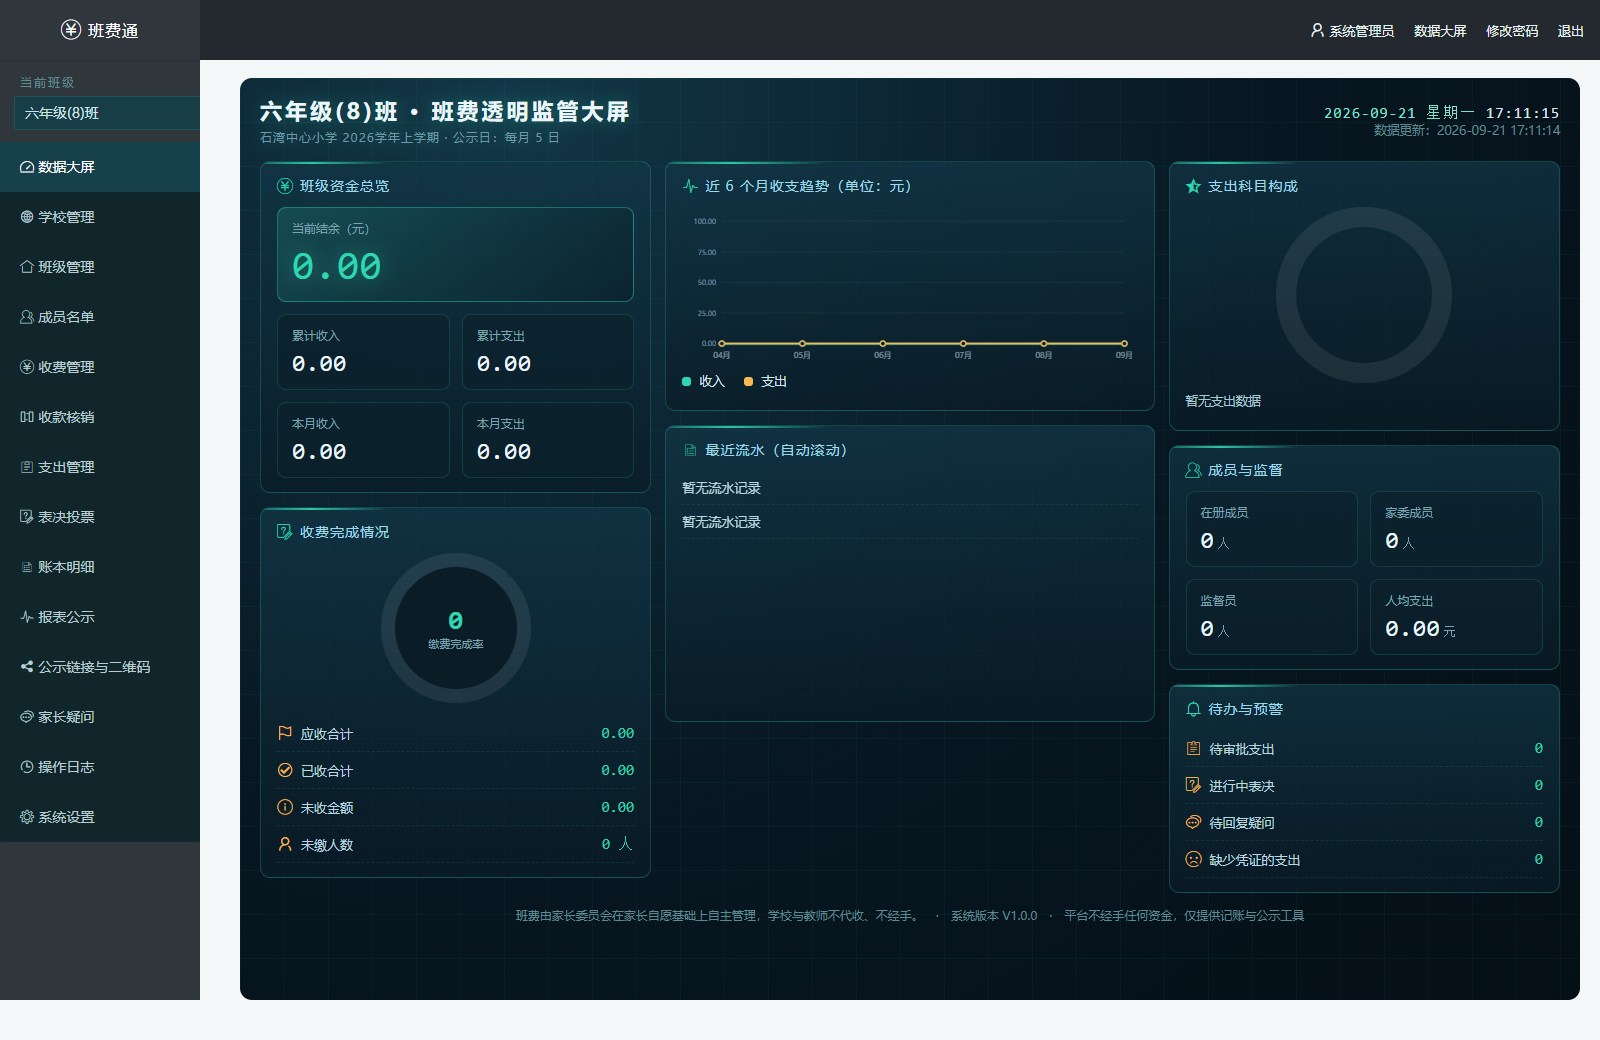
Task: Click the clock icon beside 操作日志
Action: click(27, 767)
